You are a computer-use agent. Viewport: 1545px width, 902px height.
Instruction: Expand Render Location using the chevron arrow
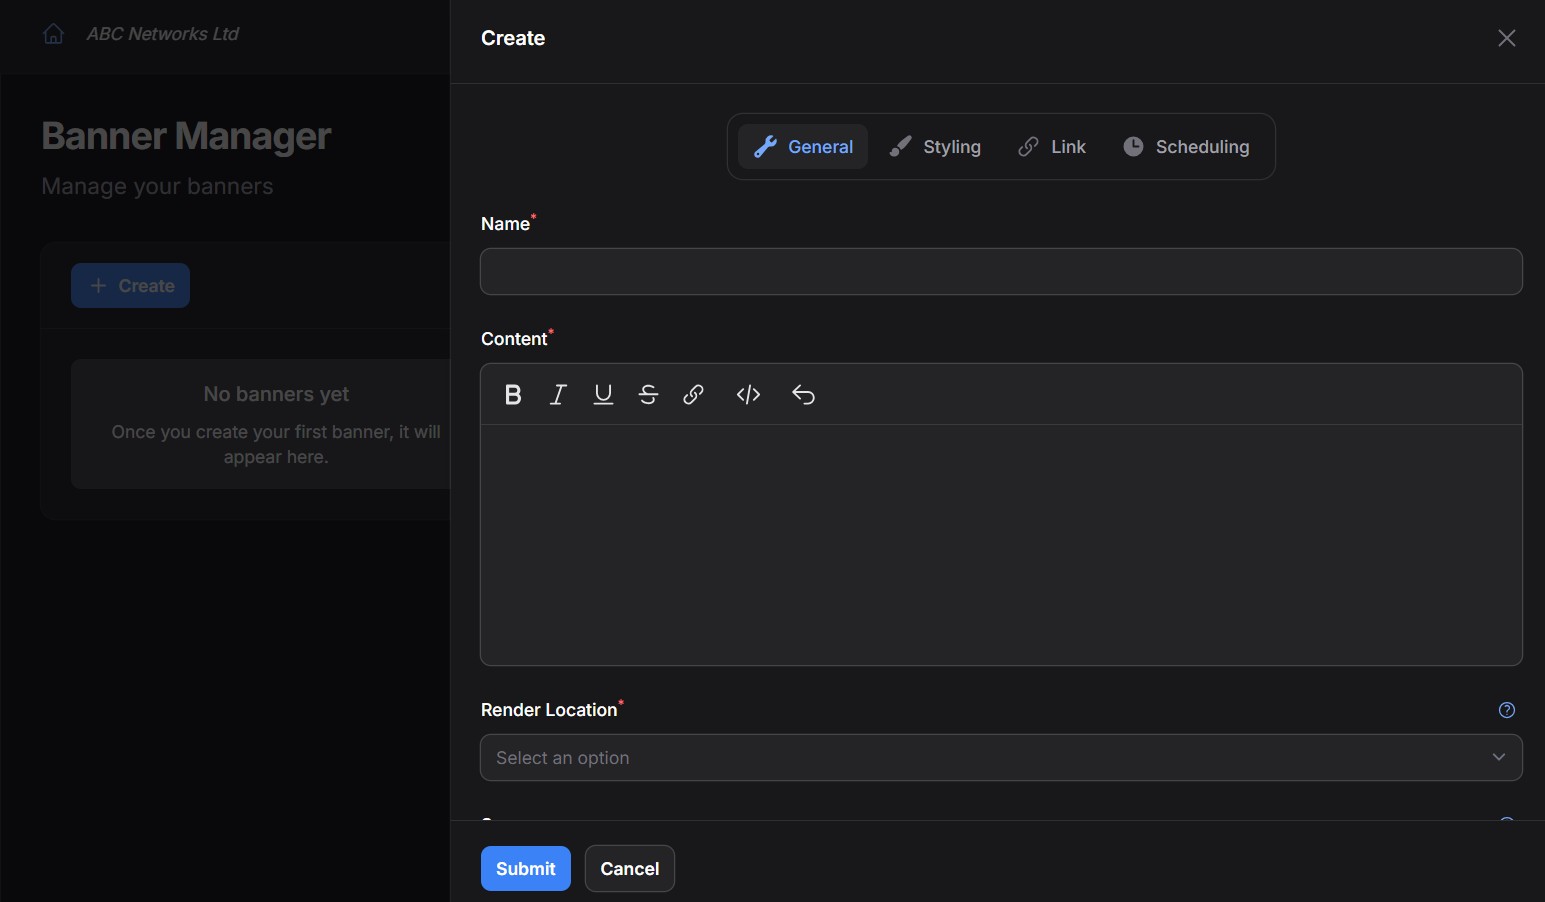pyautogui.click(x=1498, y=757)
